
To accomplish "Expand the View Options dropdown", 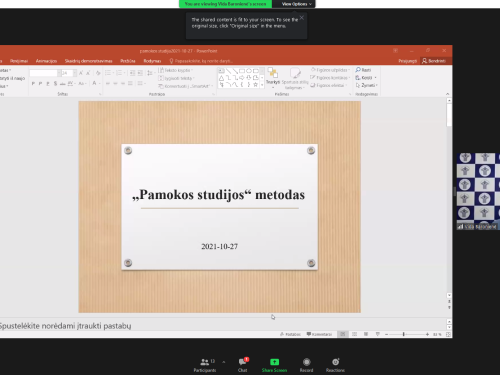I will [296, 4].
